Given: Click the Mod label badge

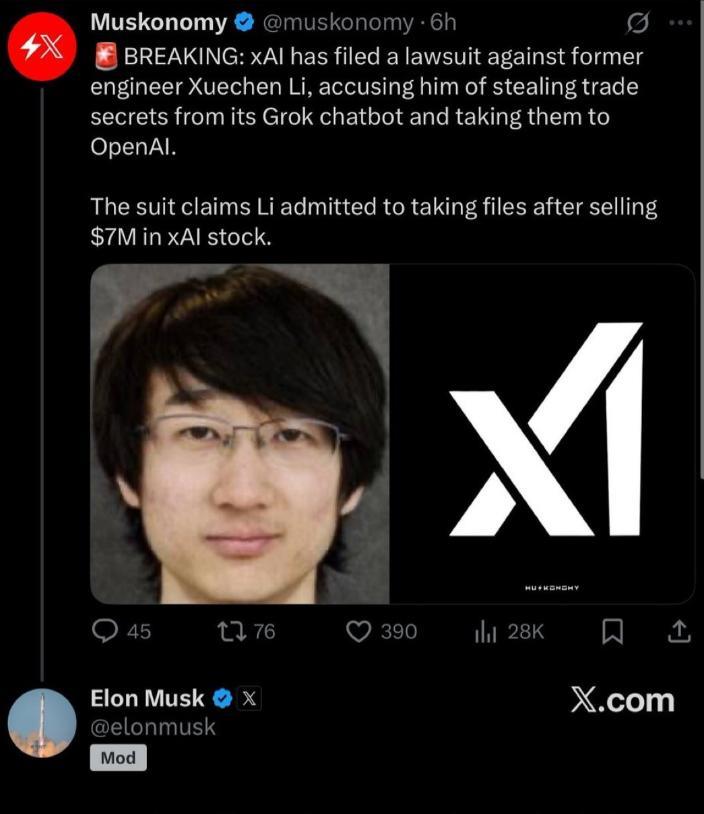Looking at the screenshot, I should point(118,758).
